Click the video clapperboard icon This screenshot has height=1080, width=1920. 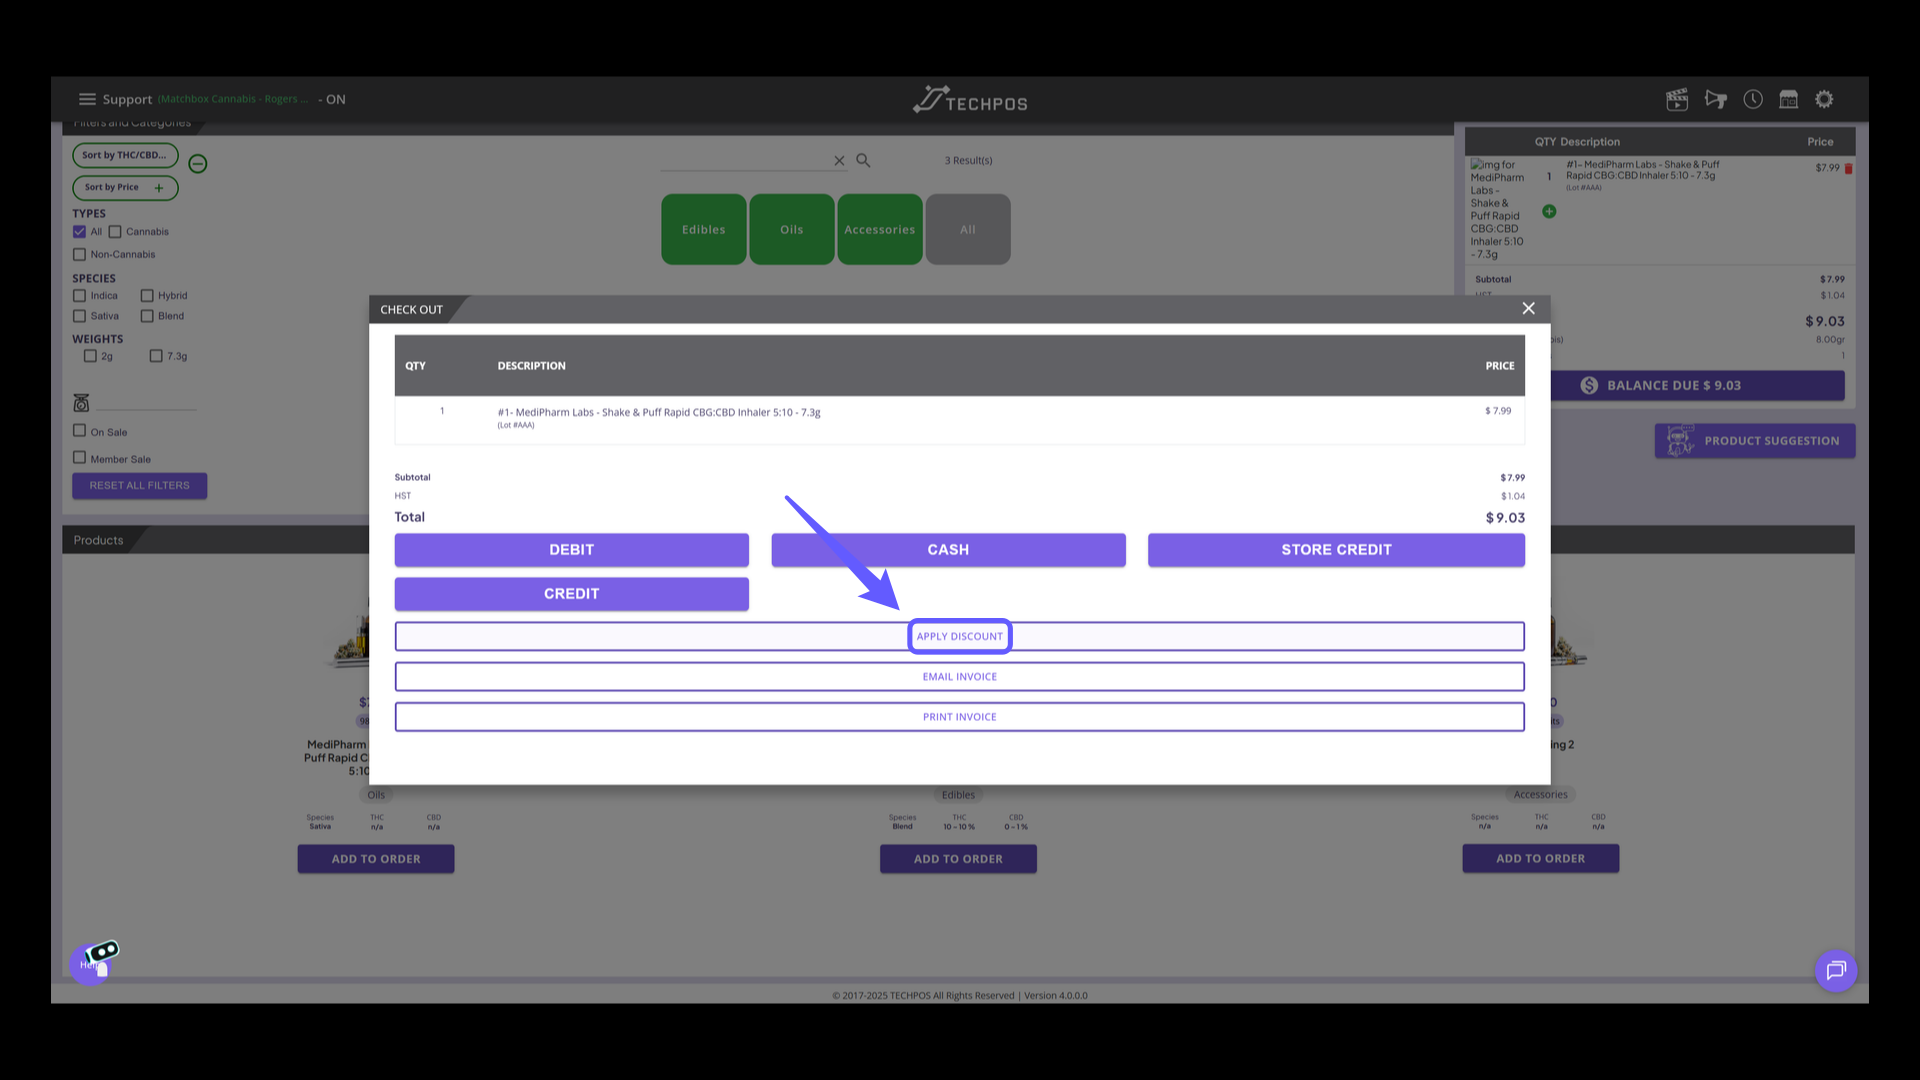(1677, 99)
